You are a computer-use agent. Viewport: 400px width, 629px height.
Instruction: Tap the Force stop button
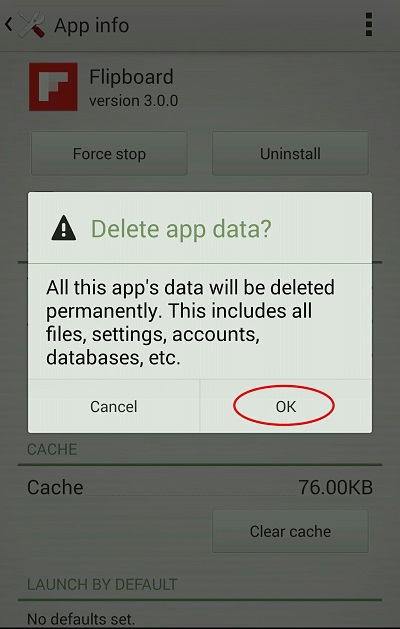click(x=109, y=154)
